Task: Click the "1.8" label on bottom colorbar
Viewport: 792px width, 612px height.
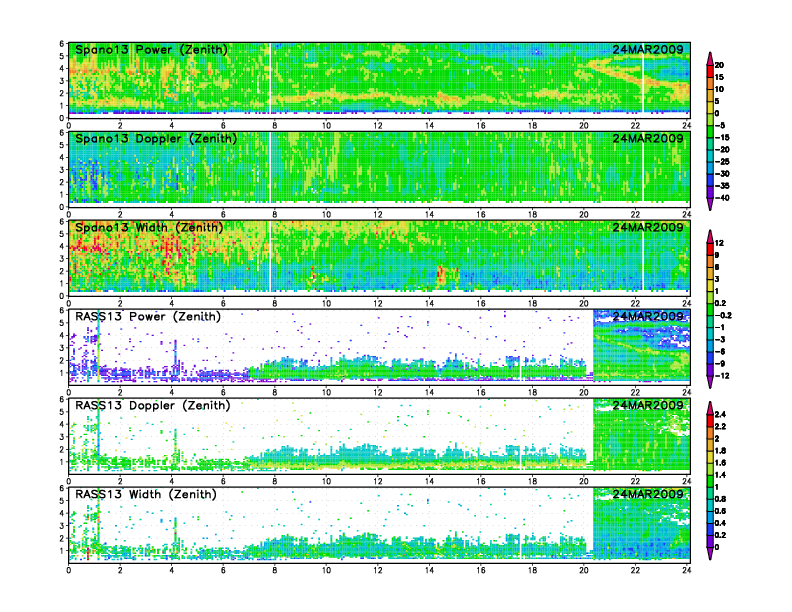Action: 720,451
